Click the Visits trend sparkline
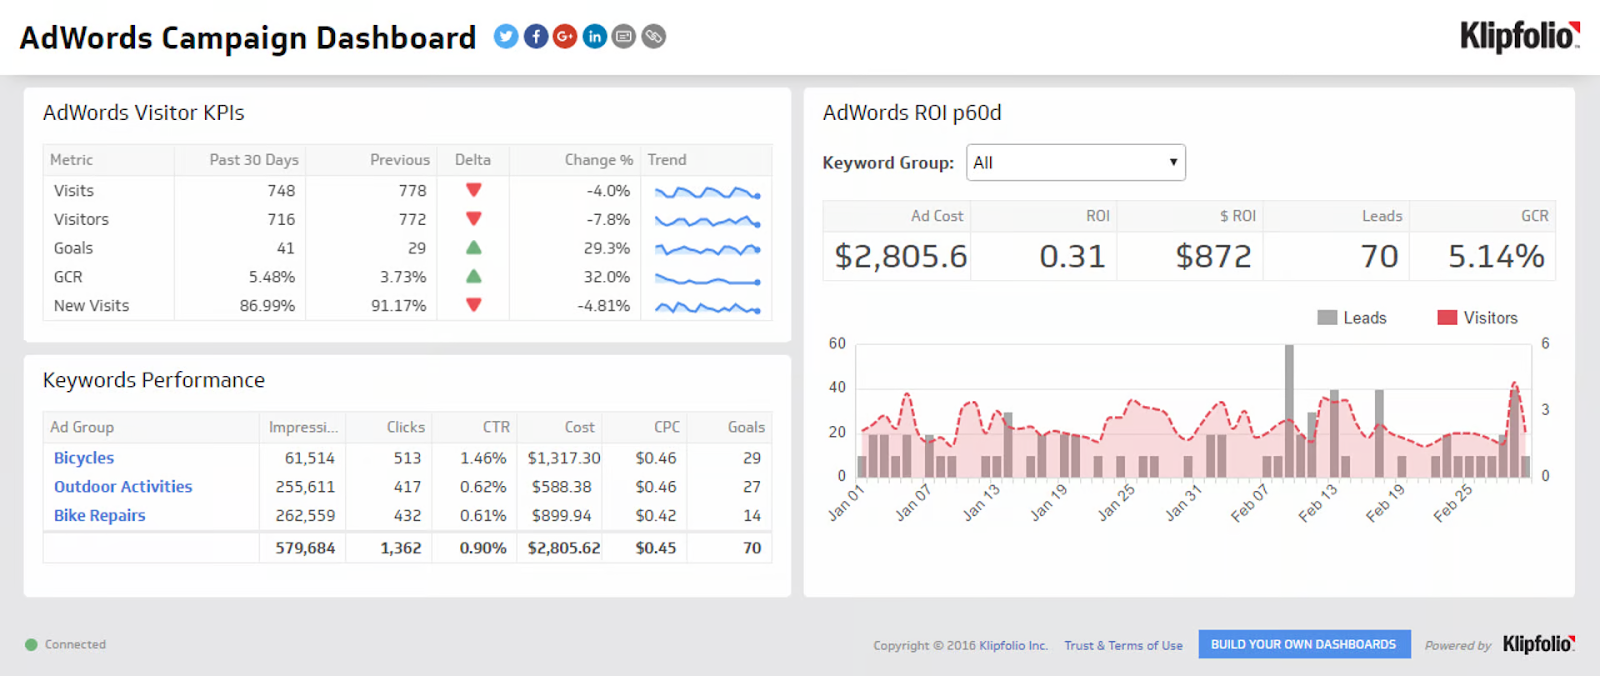Screen dimensions: 1600x676 click(x=707, y=192)
